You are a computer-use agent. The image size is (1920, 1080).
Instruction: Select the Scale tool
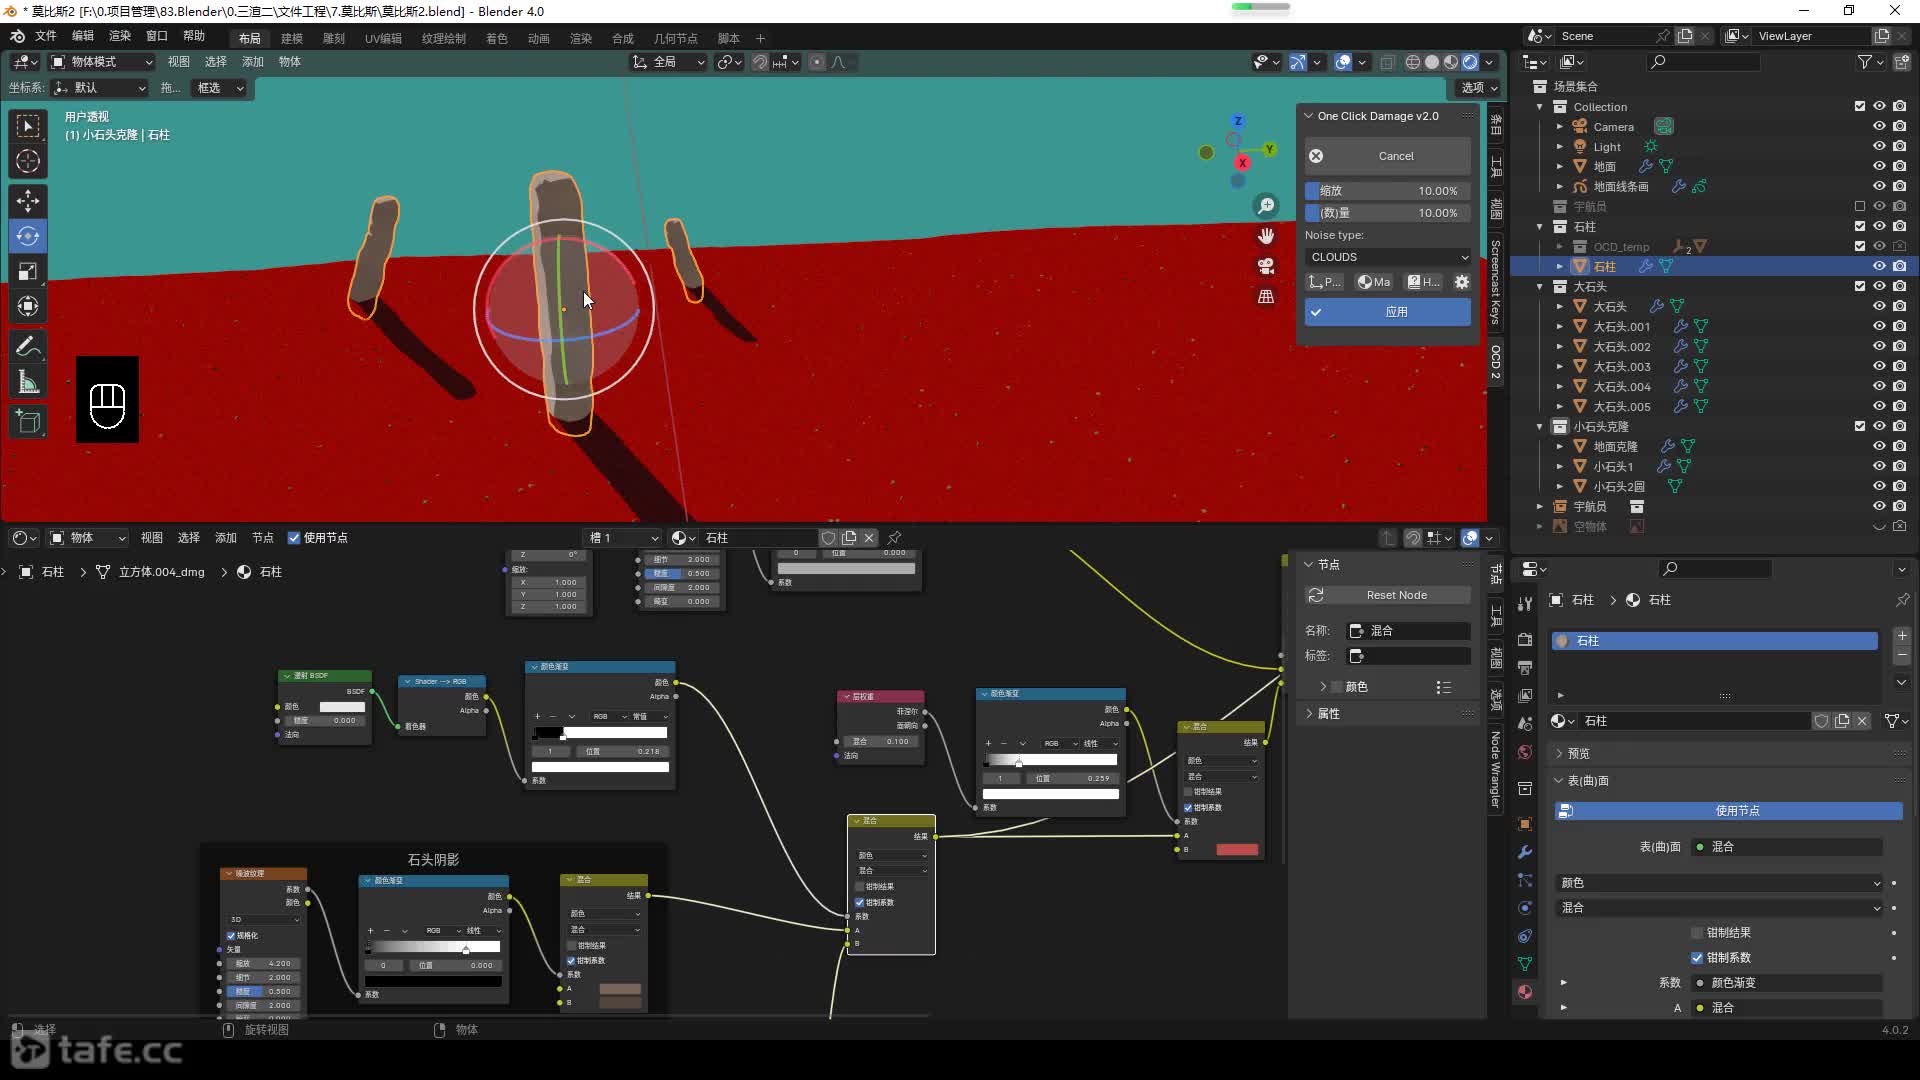(x=28, y=271)
